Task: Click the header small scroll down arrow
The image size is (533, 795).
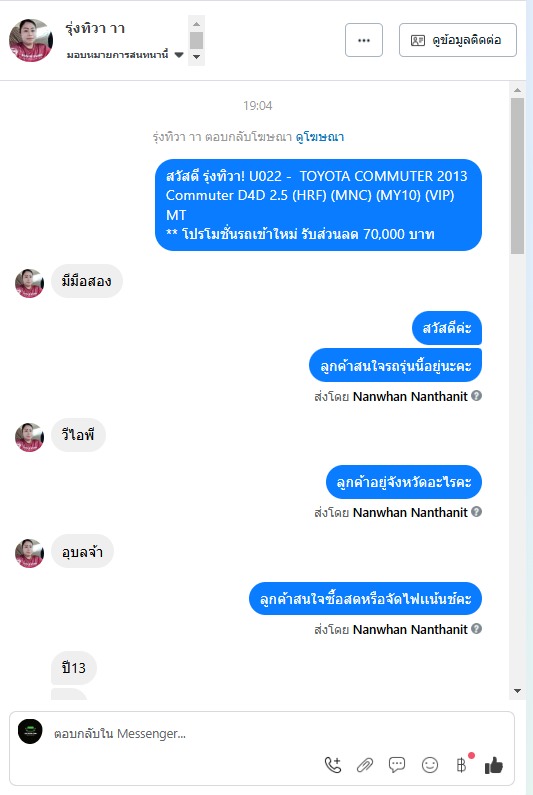Action: [x=197, y=57]
